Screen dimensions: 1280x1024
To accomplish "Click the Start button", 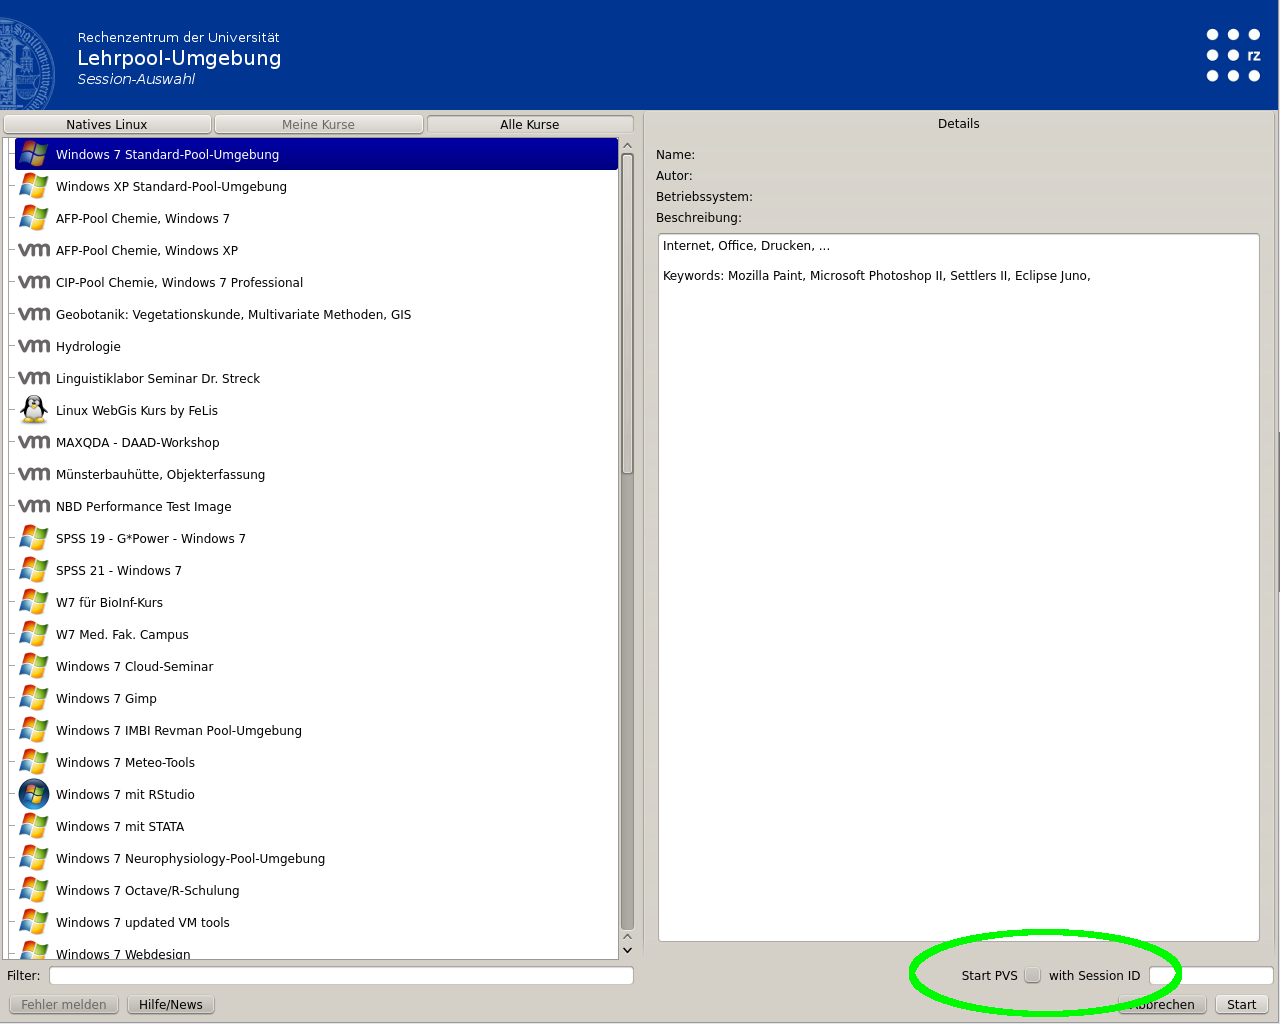I will pyautogui.click(x=1241, y=1005).
